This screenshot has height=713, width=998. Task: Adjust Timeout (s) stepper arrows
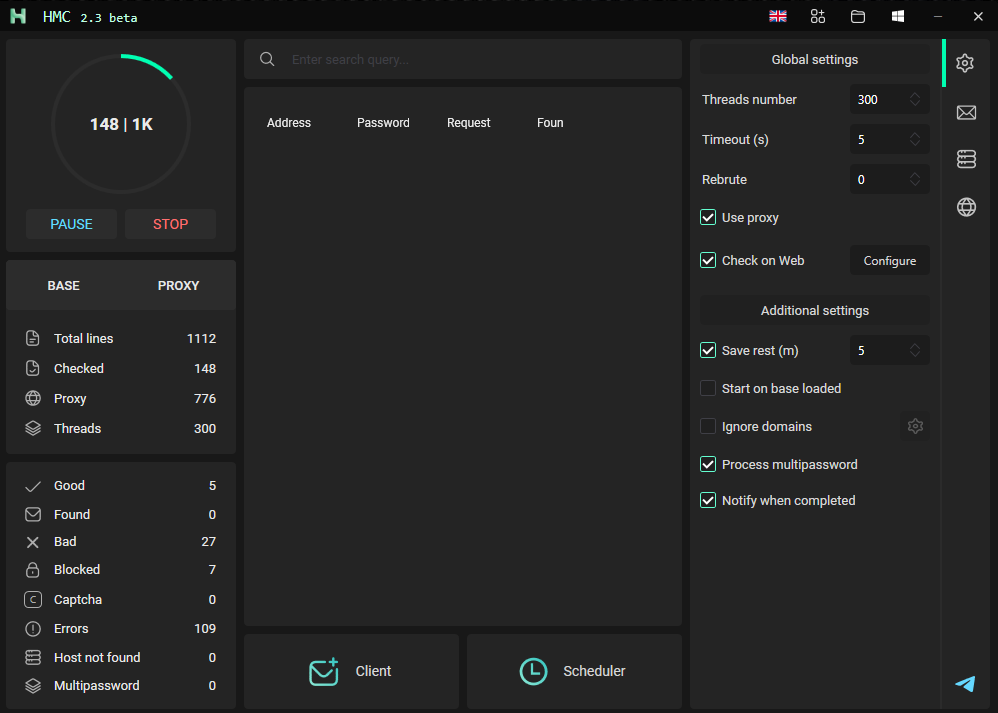click(915, 139)
